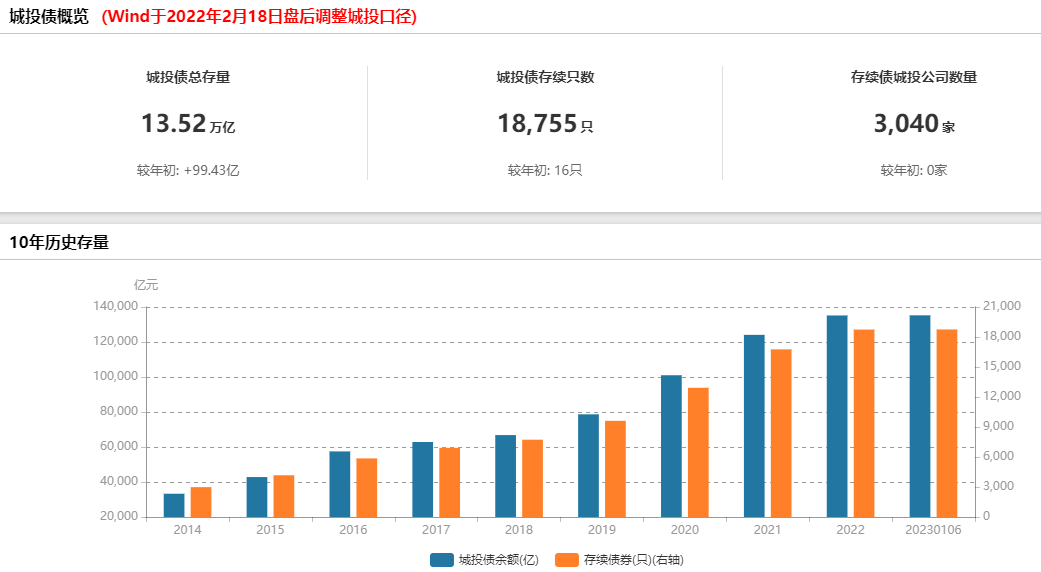Select the orange 2014 bar
1041x572 pixels.
201,502
